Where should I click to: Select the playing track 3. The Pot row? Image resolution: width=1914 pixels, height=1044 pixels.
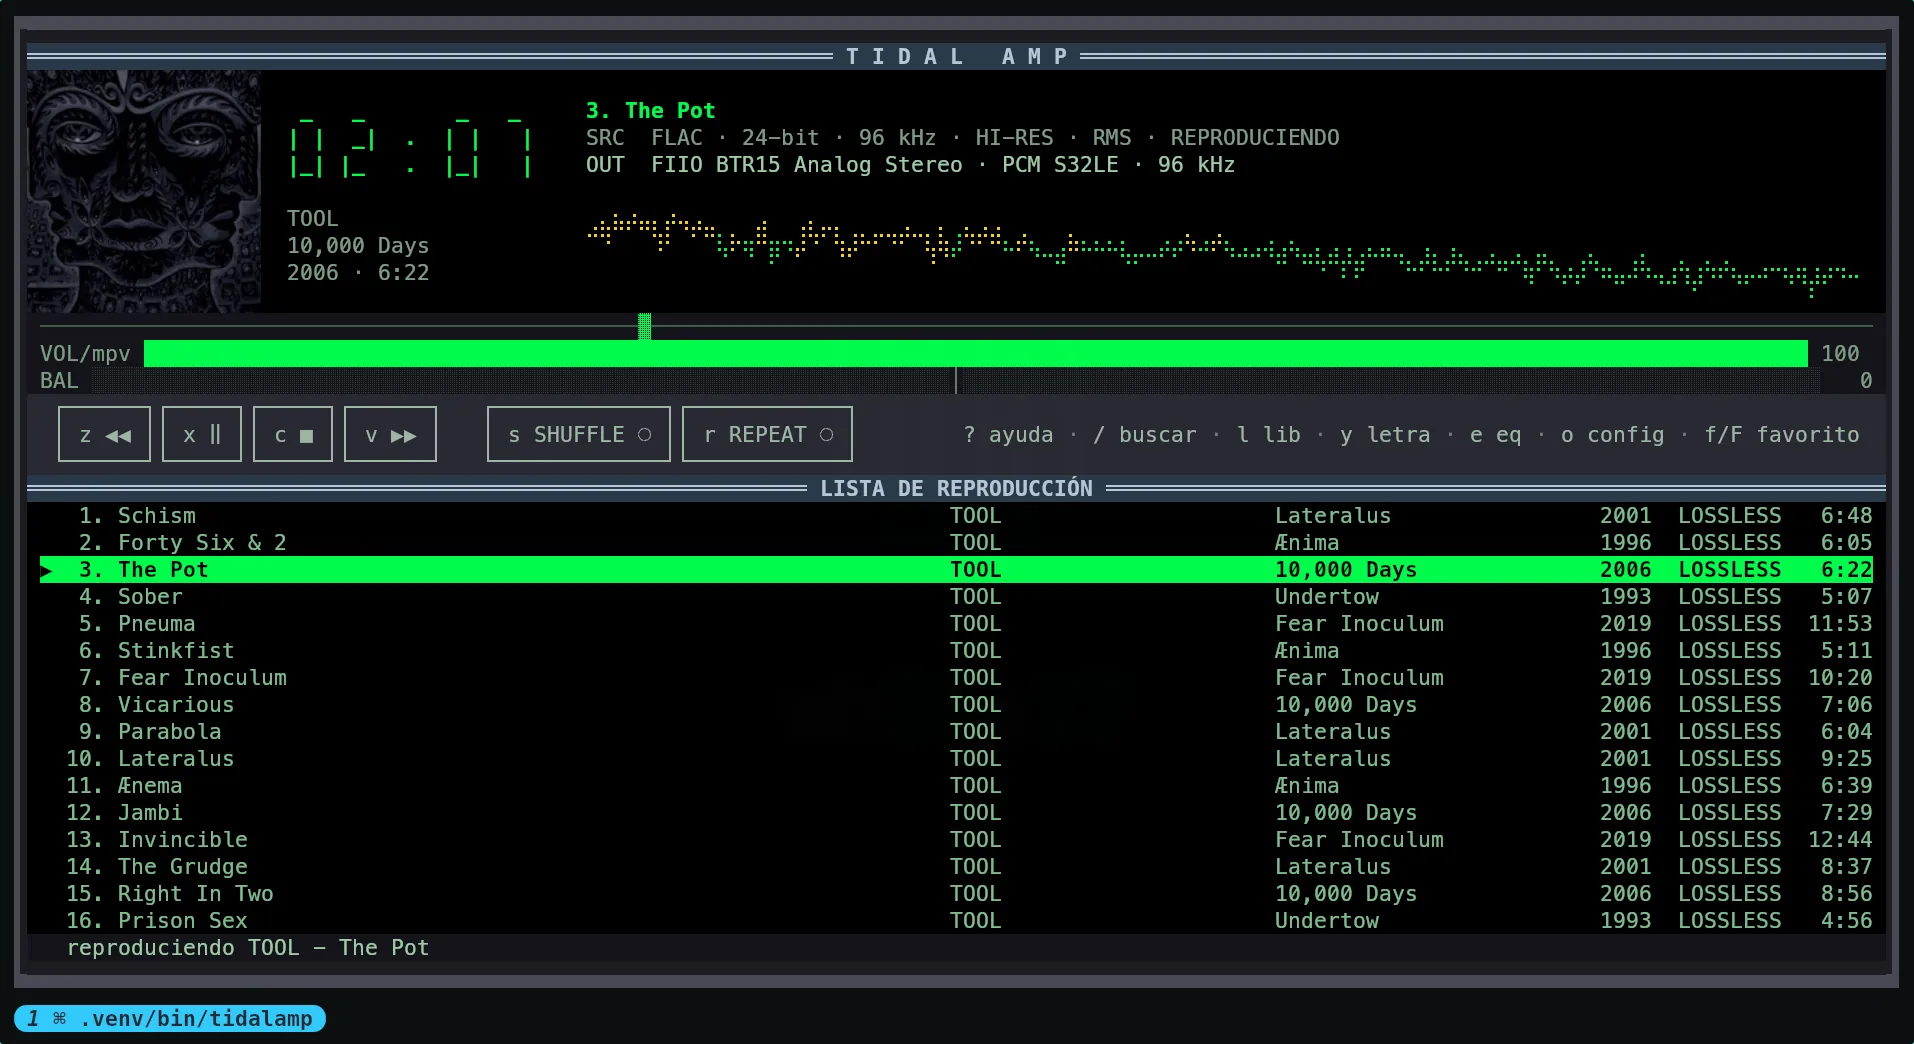(x=956, y=569)
